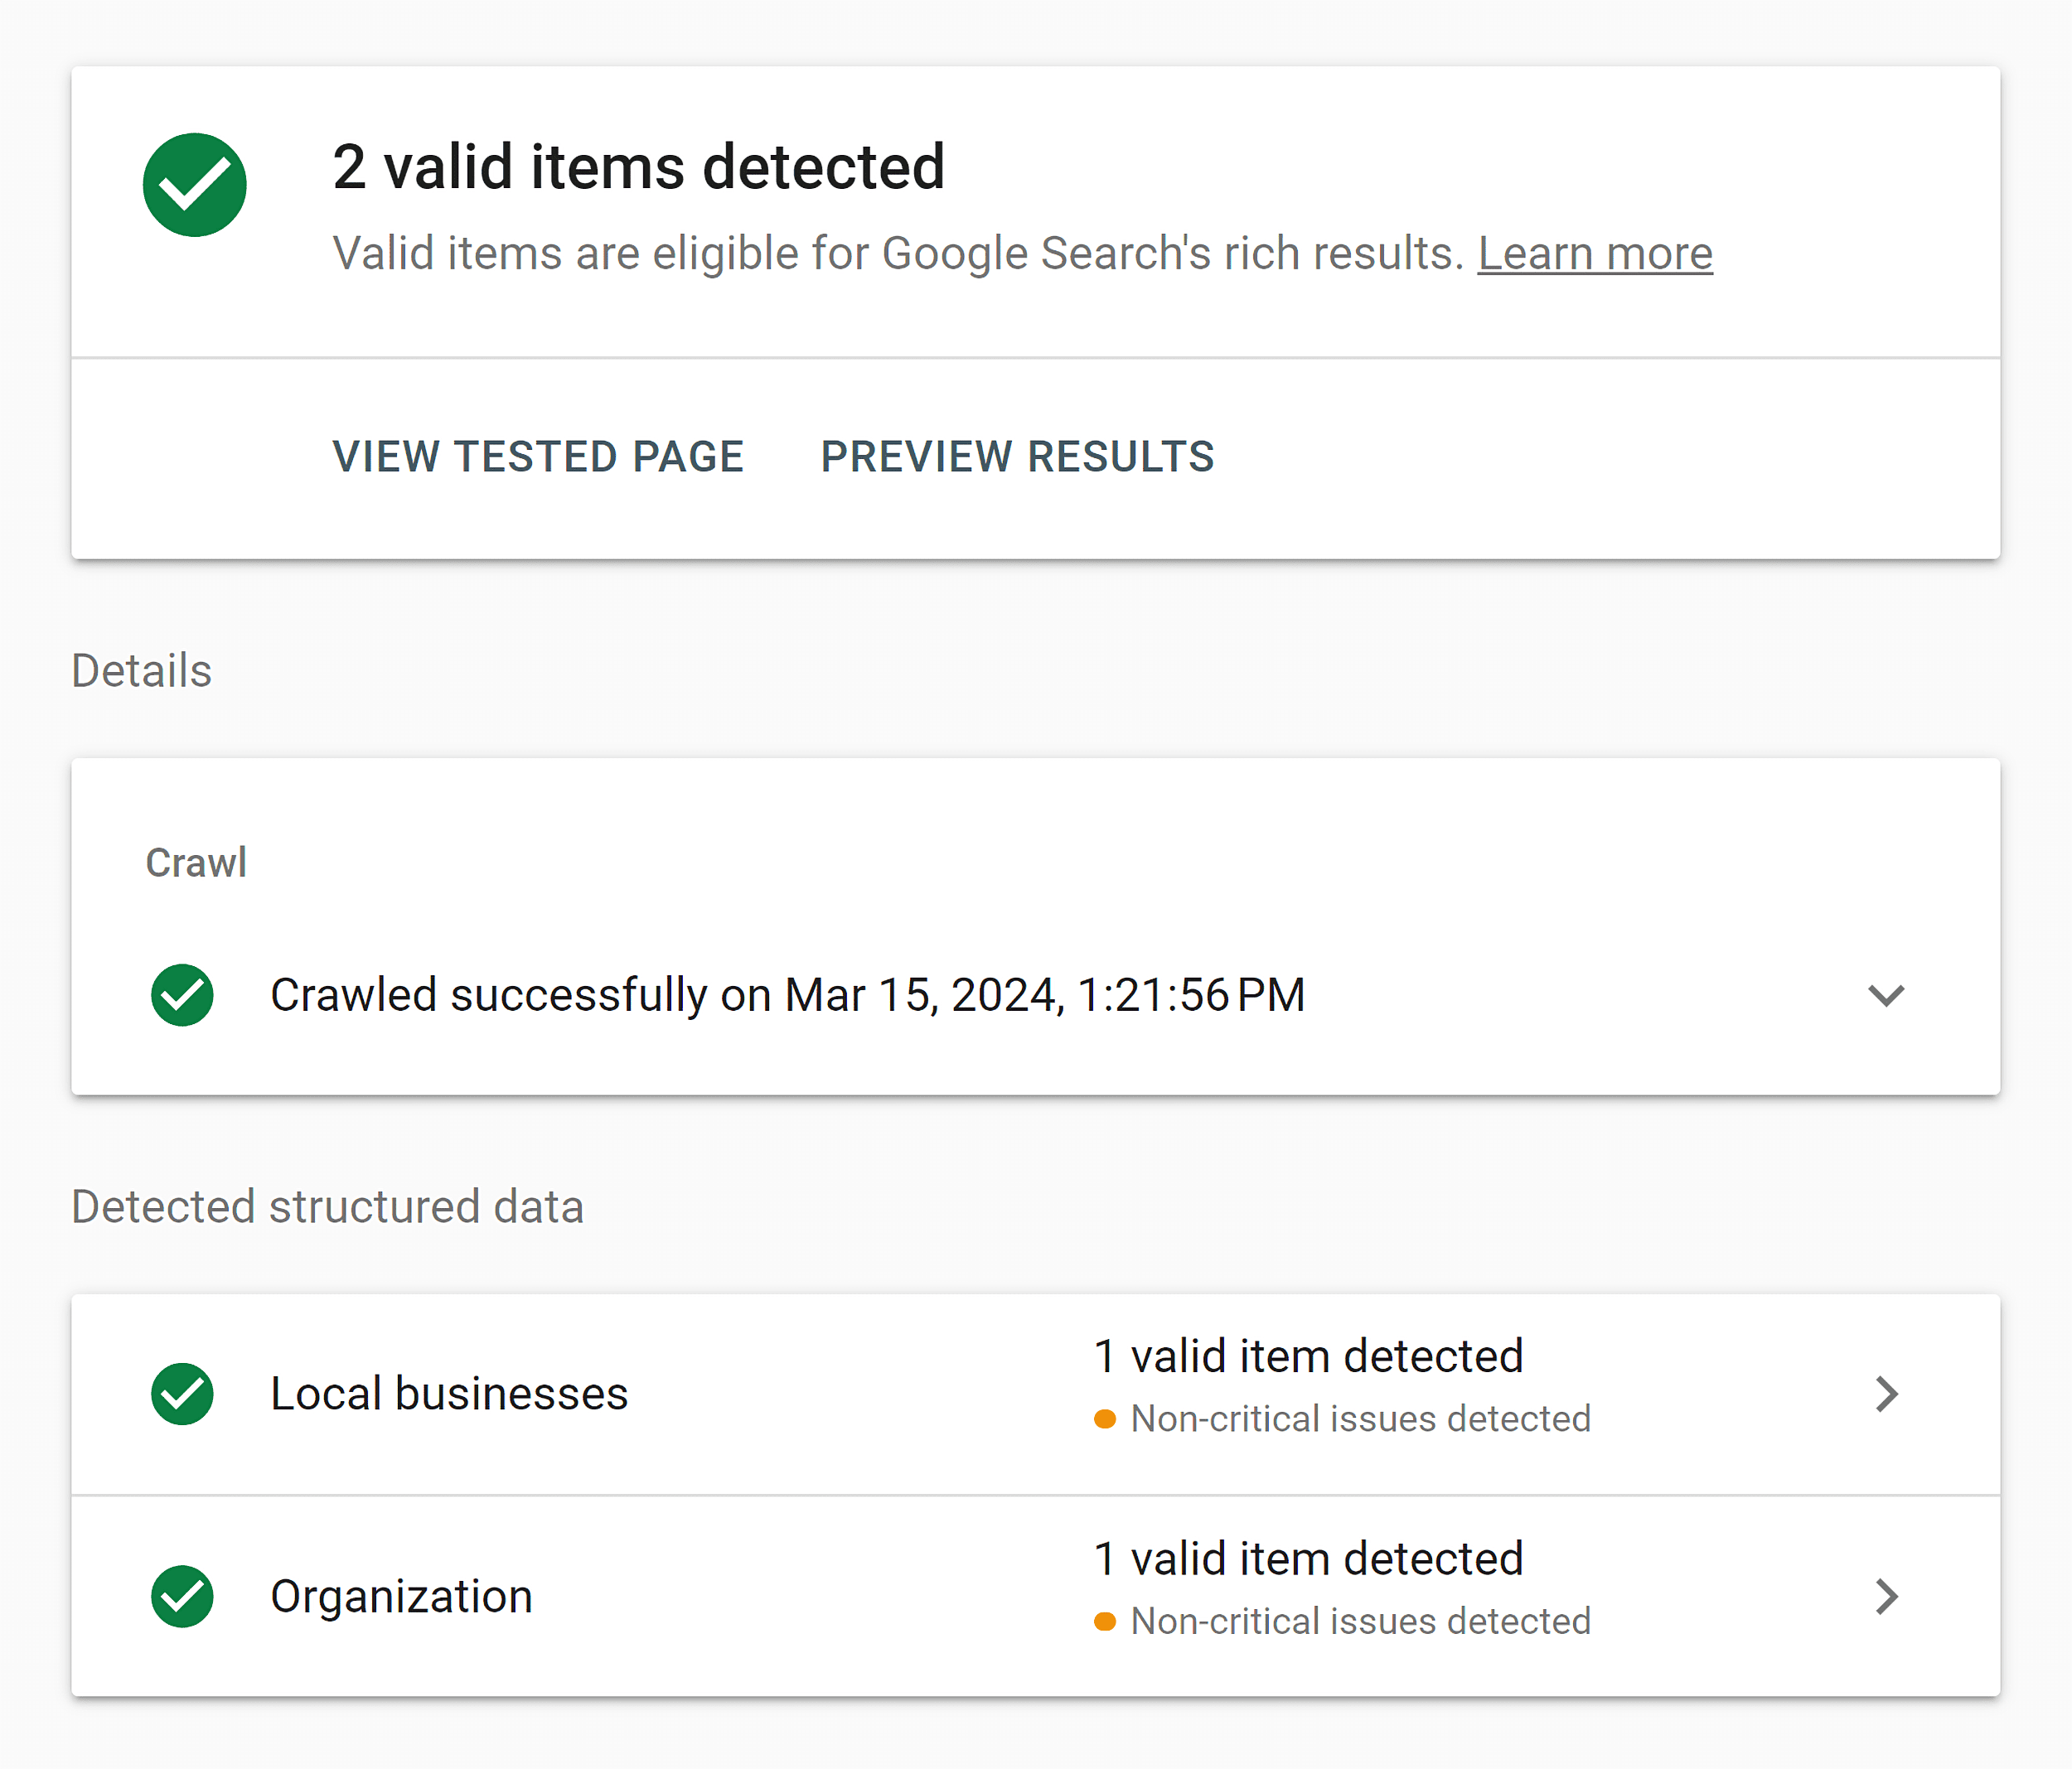Open the Learn more link
Viewport: 2072px width, 1769px height.
(1594, 253)
